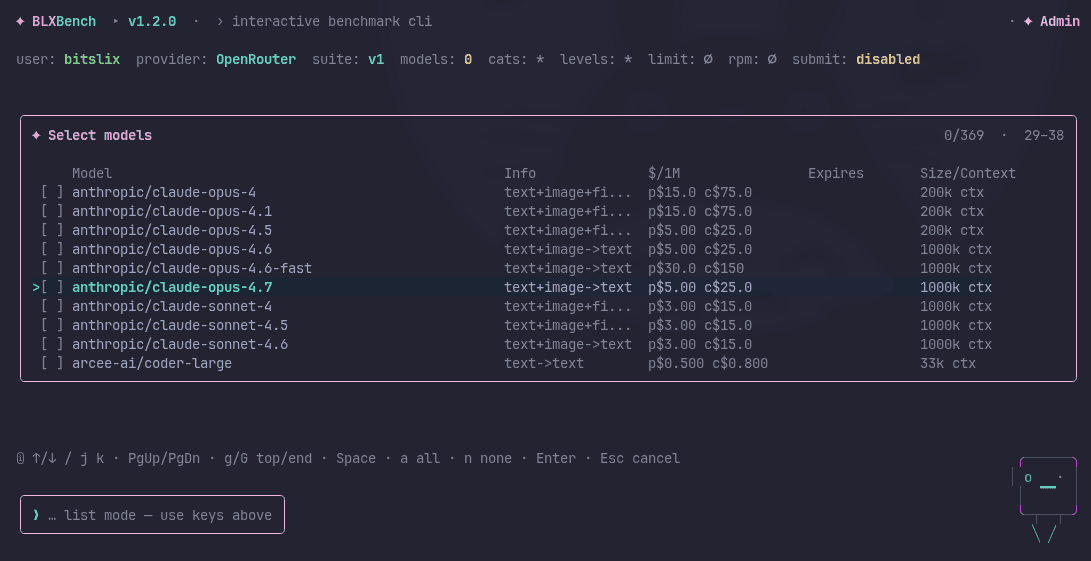Click the mouse icon before the key hints
The image size is (1091, 561).
click(20, 459)
